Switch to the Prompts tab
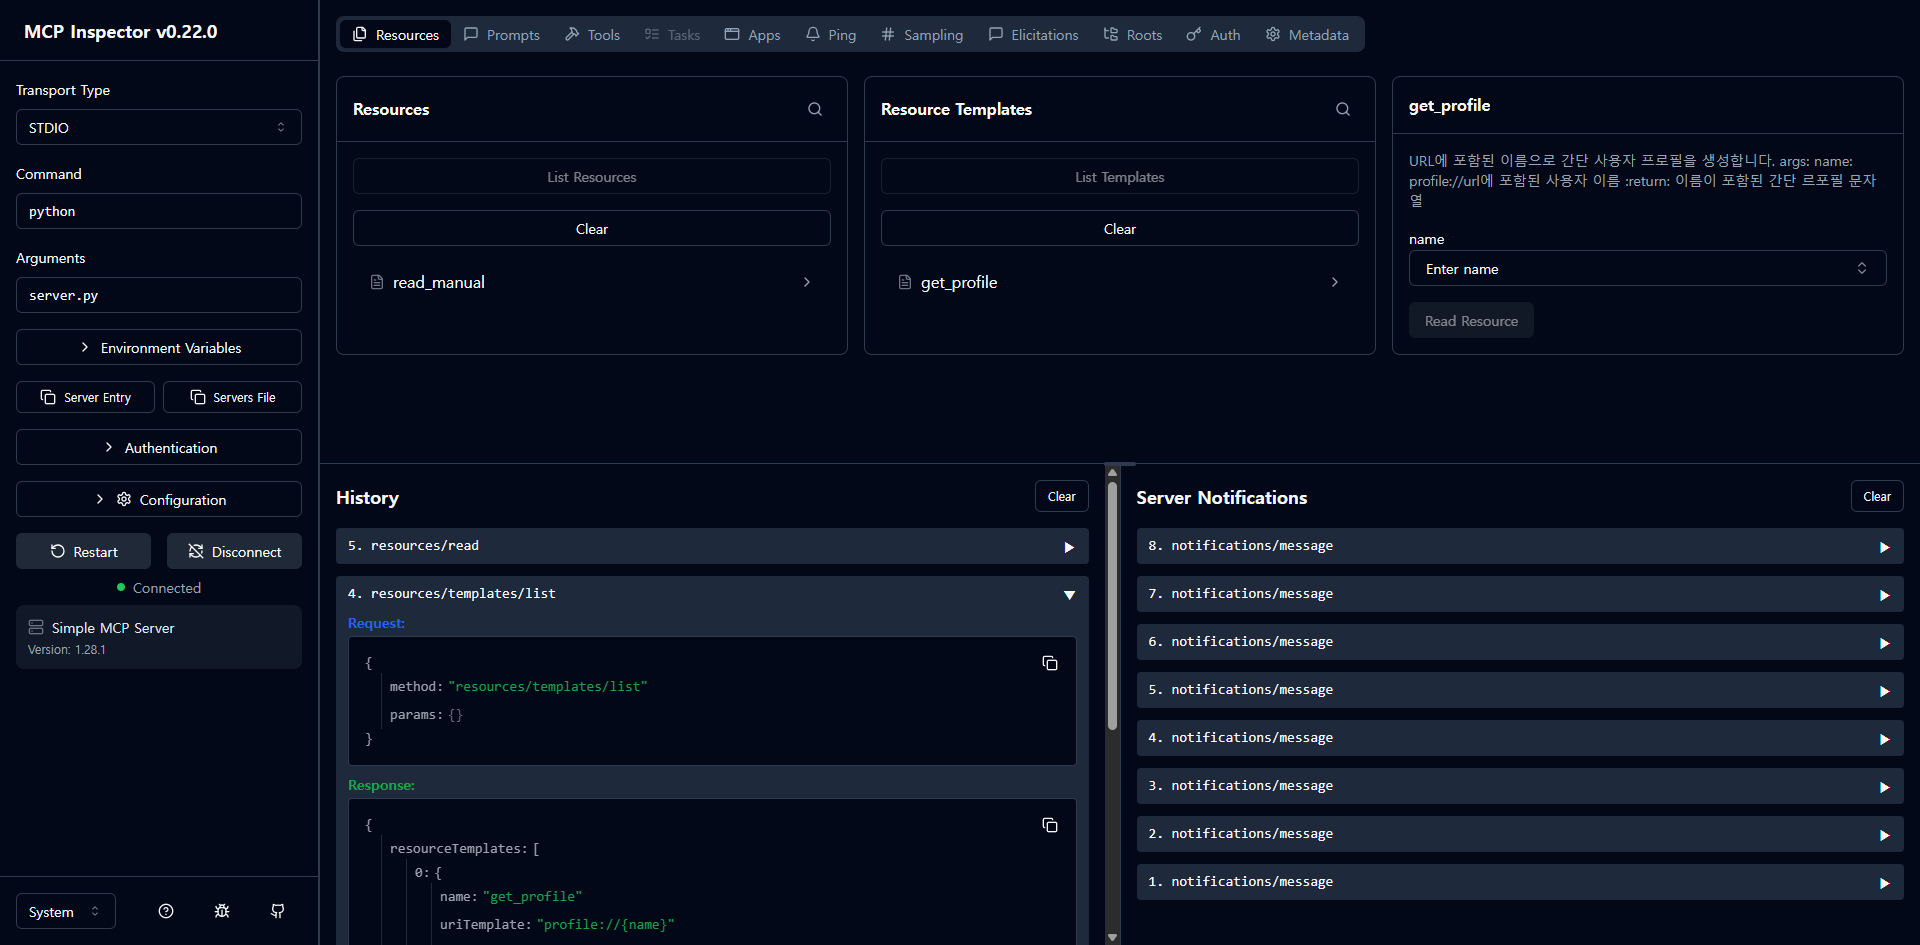1920x945 pixels. click(502, 34)
